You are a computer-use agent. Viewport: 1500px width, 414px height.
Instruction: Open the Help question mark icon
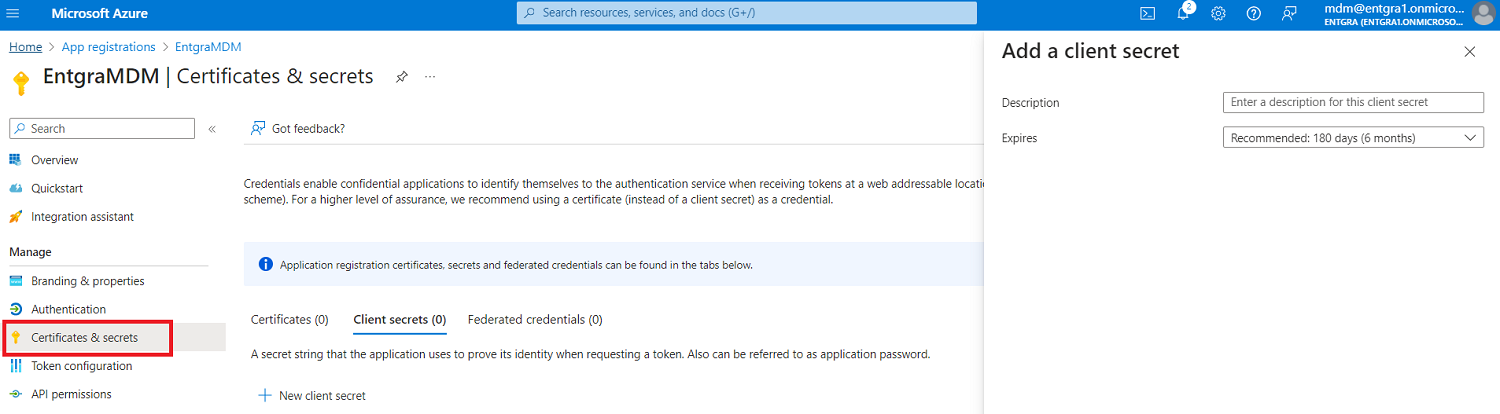pos(1254,14)
